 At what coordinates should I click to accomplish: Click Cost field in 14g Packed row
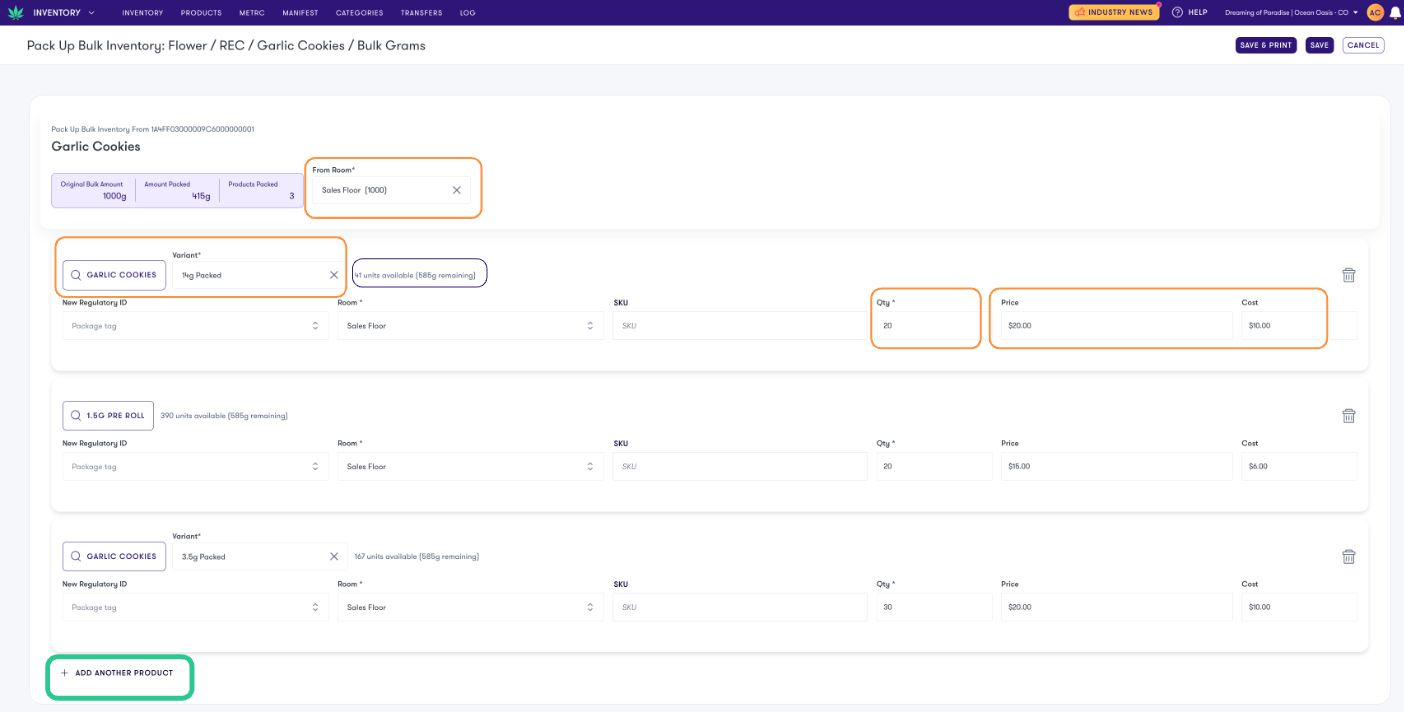click(x=1299, y=325)
